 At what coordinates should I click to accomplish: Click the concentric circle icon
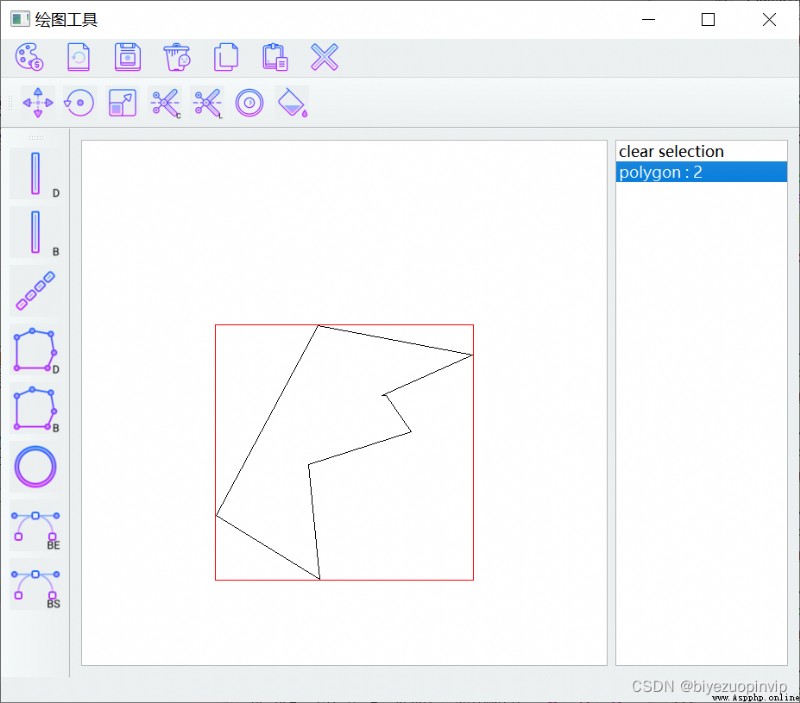pyautogui.click(x=249, y=103)
